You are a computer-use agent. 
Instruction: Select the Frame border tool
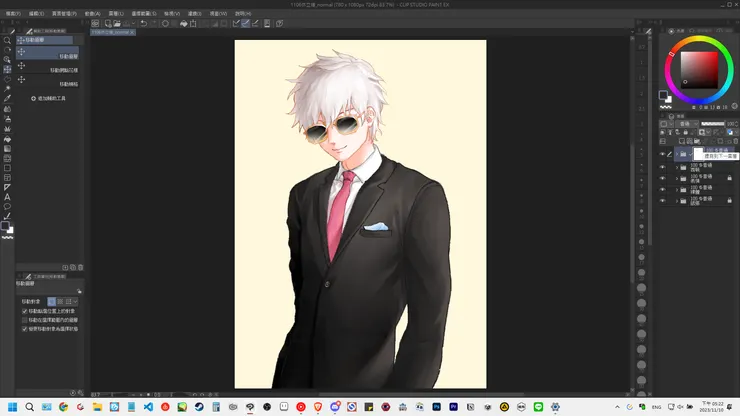(7, 178)
